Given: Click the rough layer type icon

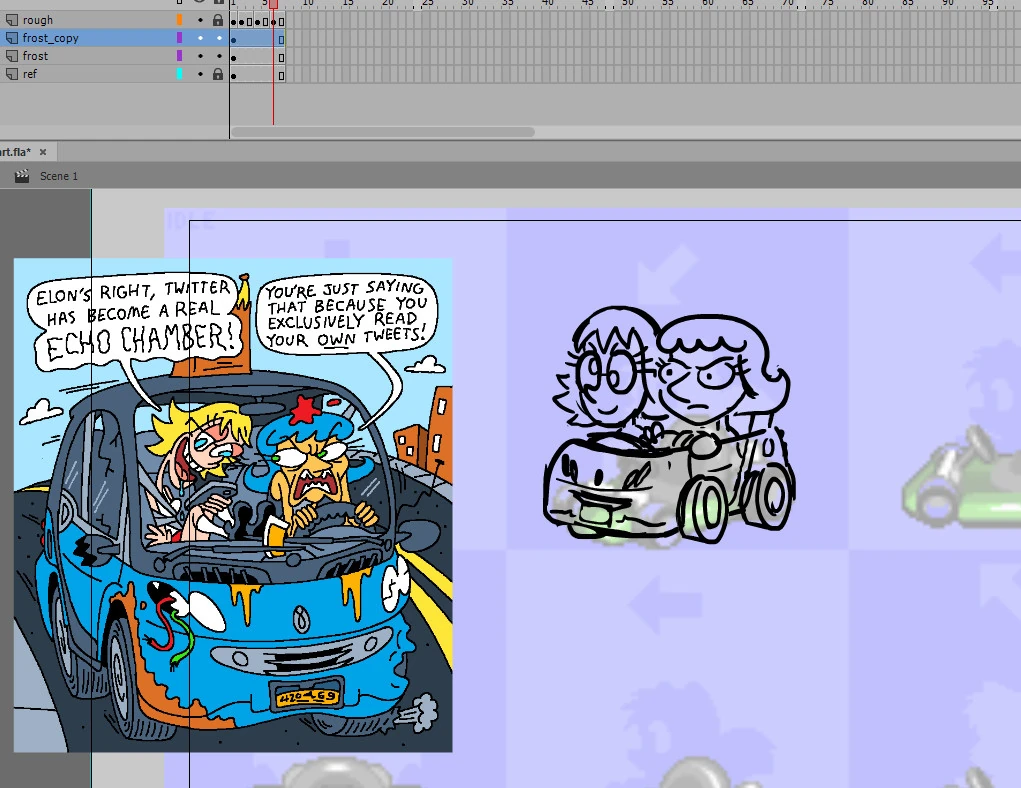Looking at the screenshot, I should (x=12, y=20).
